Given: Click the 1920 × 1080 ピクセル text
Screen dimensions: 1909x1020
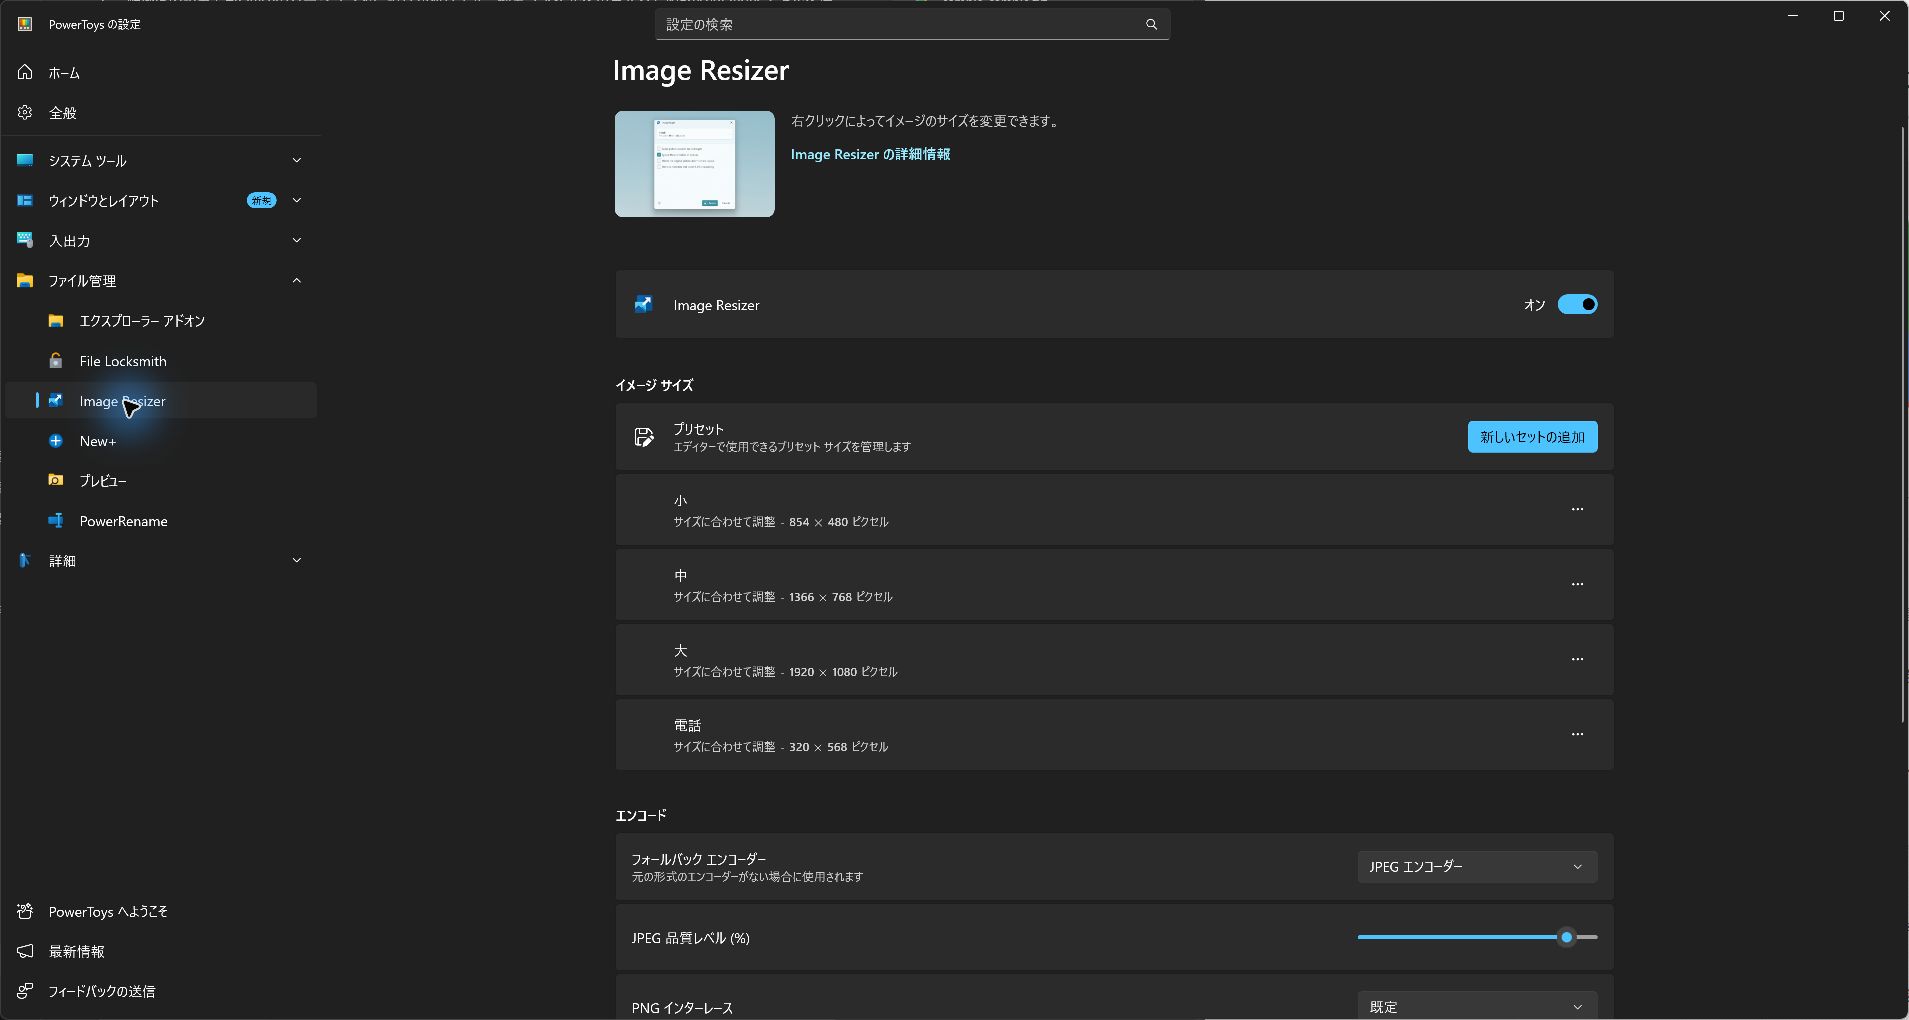Looking at the screenshot, I should coord(843,672).
